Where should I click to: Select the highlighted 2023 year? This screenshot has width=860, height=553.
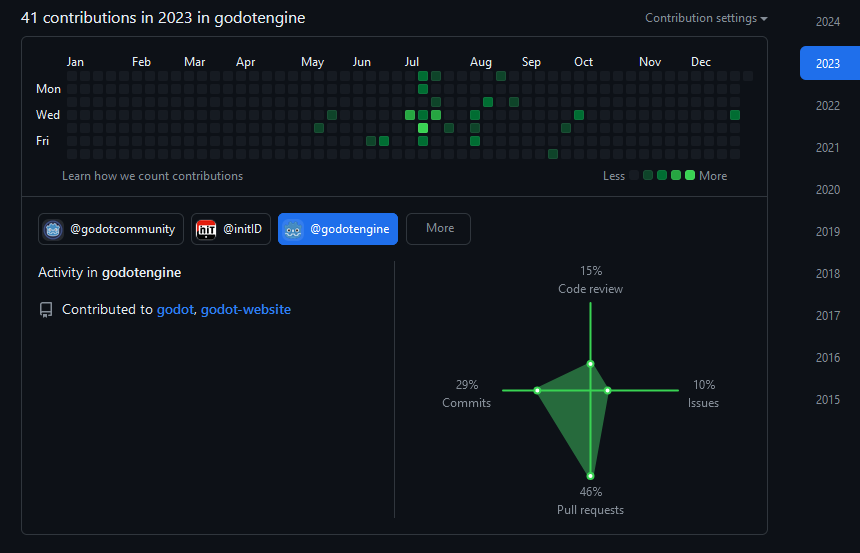(x=830, y=63)
